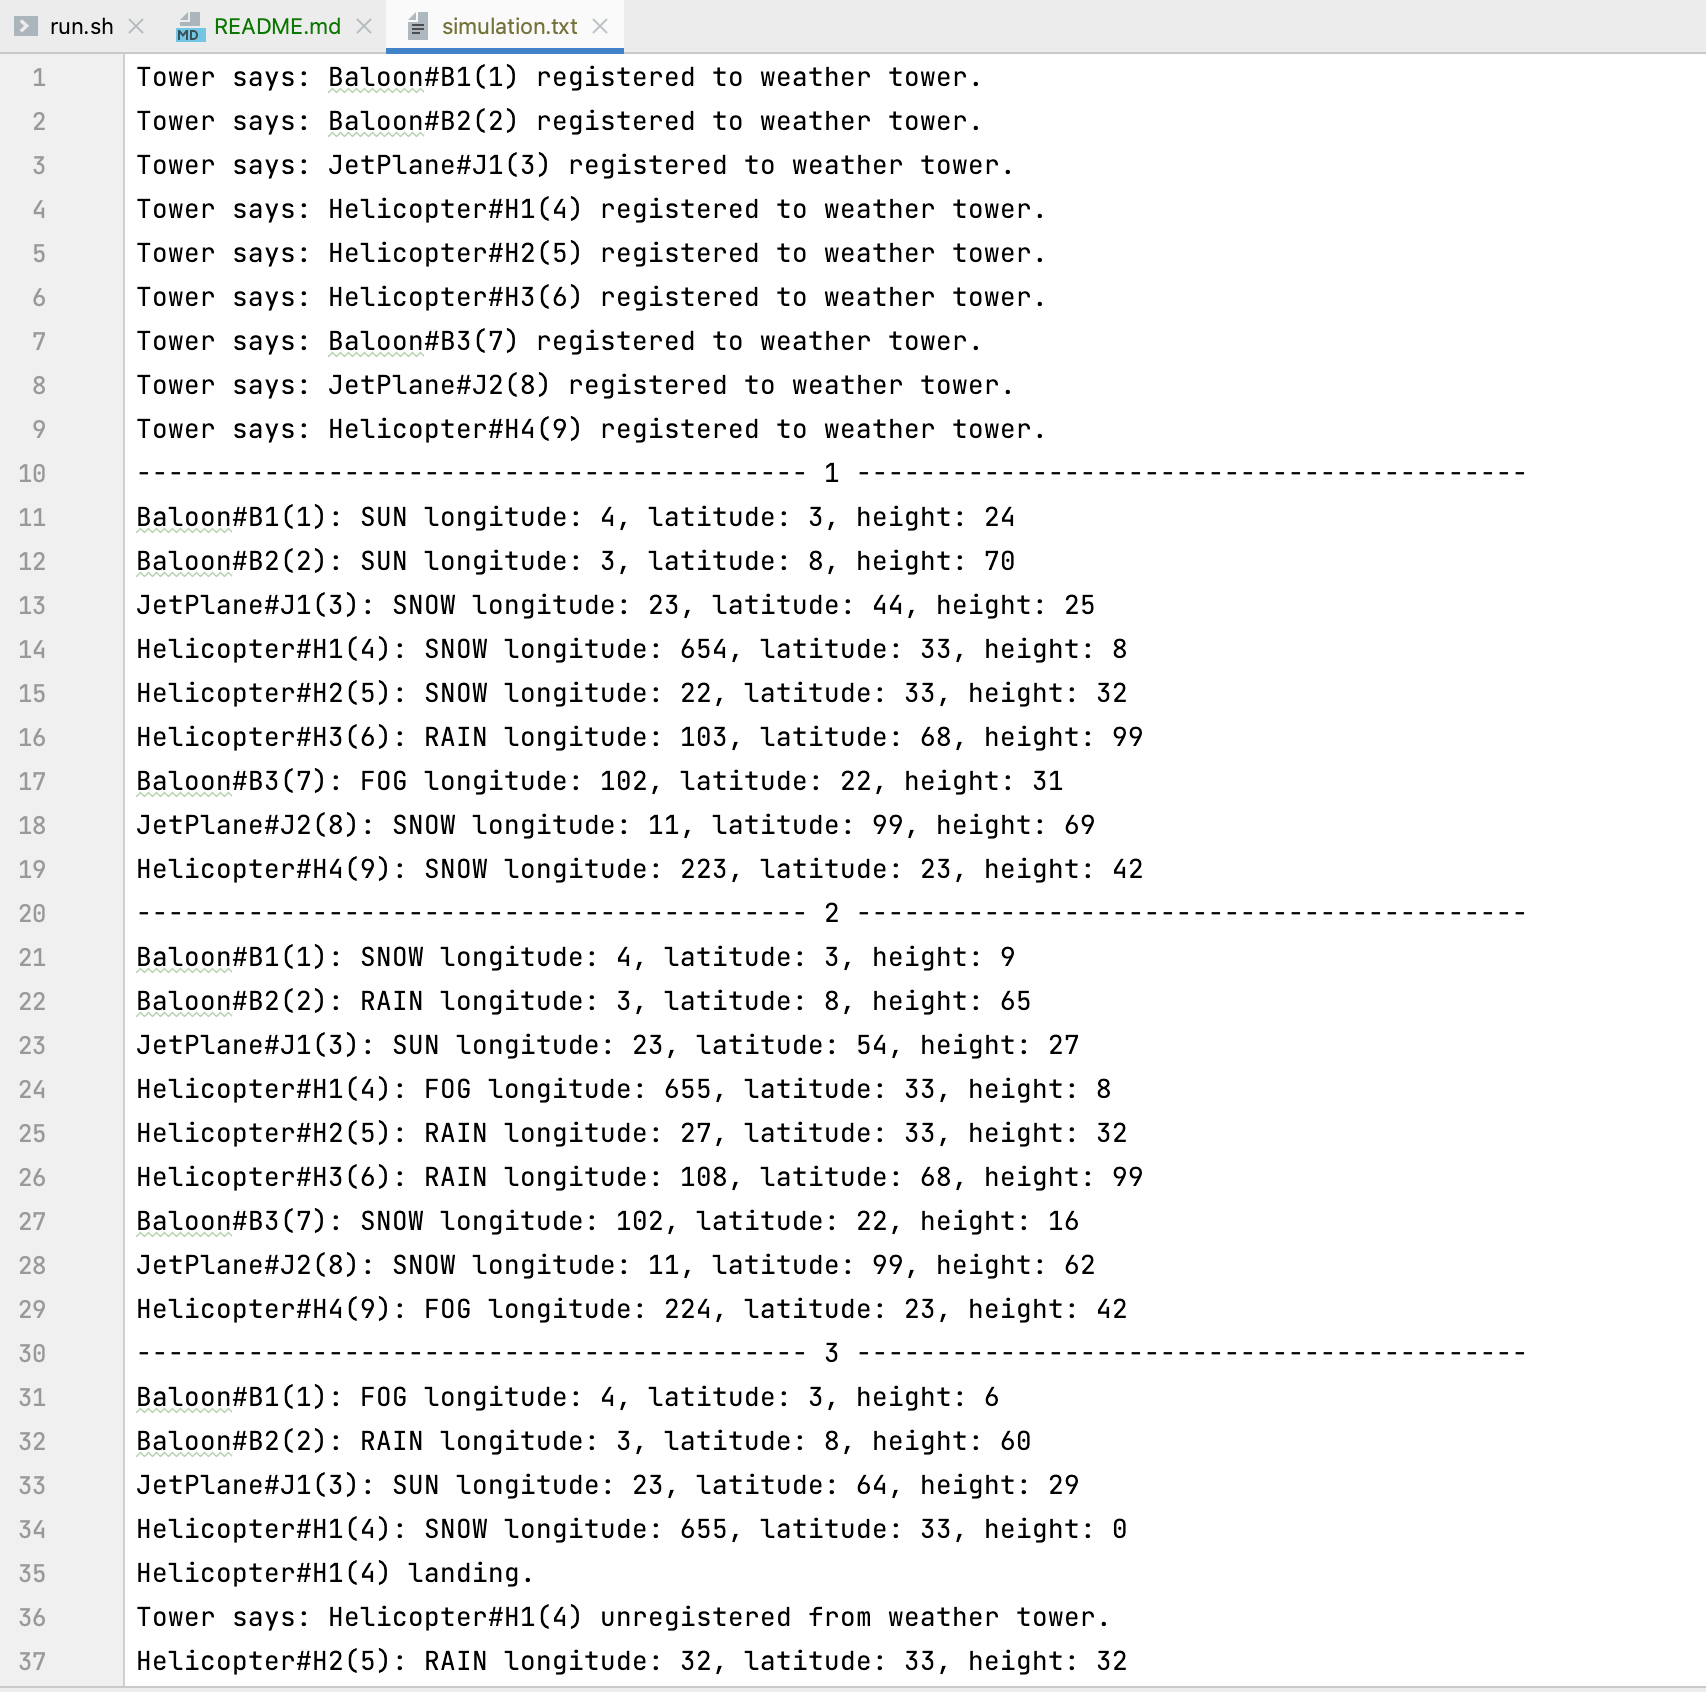The image size is (1706, 1692).
Task: Click text 'Helicopter#H4(9) registered to weather tower.'
Action: point(687,430)
